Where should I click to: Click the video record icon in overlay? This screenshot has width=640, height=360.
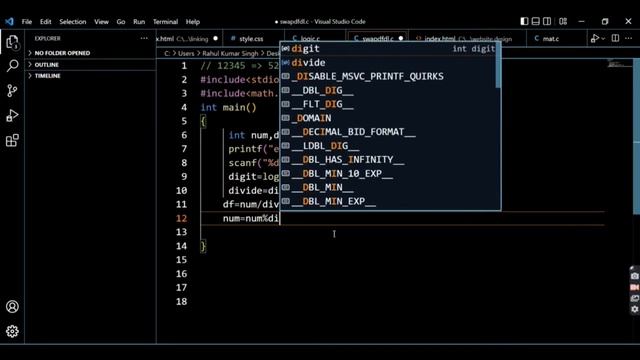634,287
